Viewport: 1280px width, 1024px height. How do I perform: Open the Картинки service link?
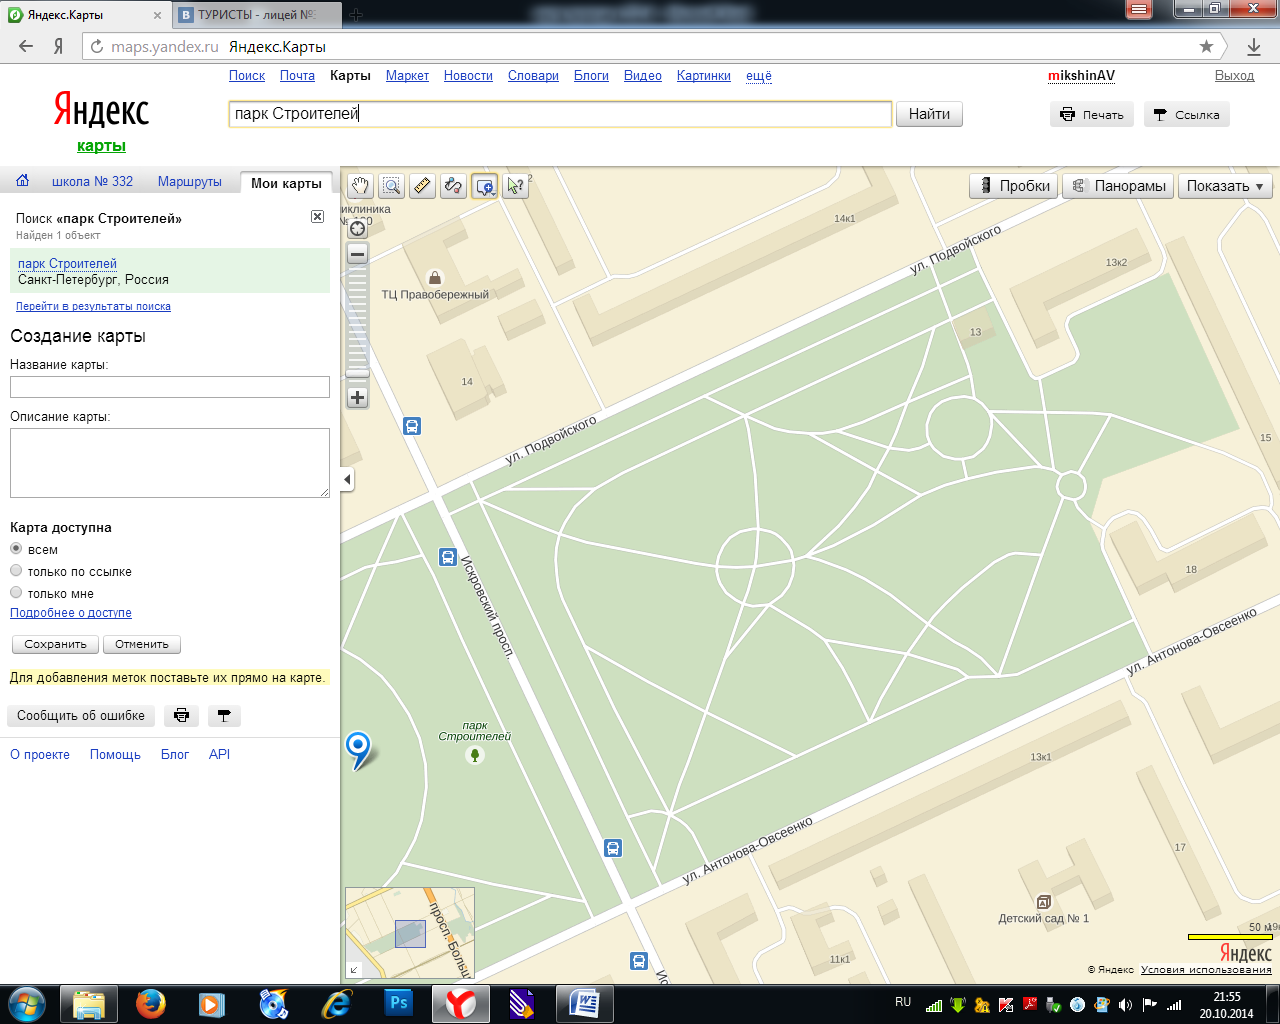704,76
